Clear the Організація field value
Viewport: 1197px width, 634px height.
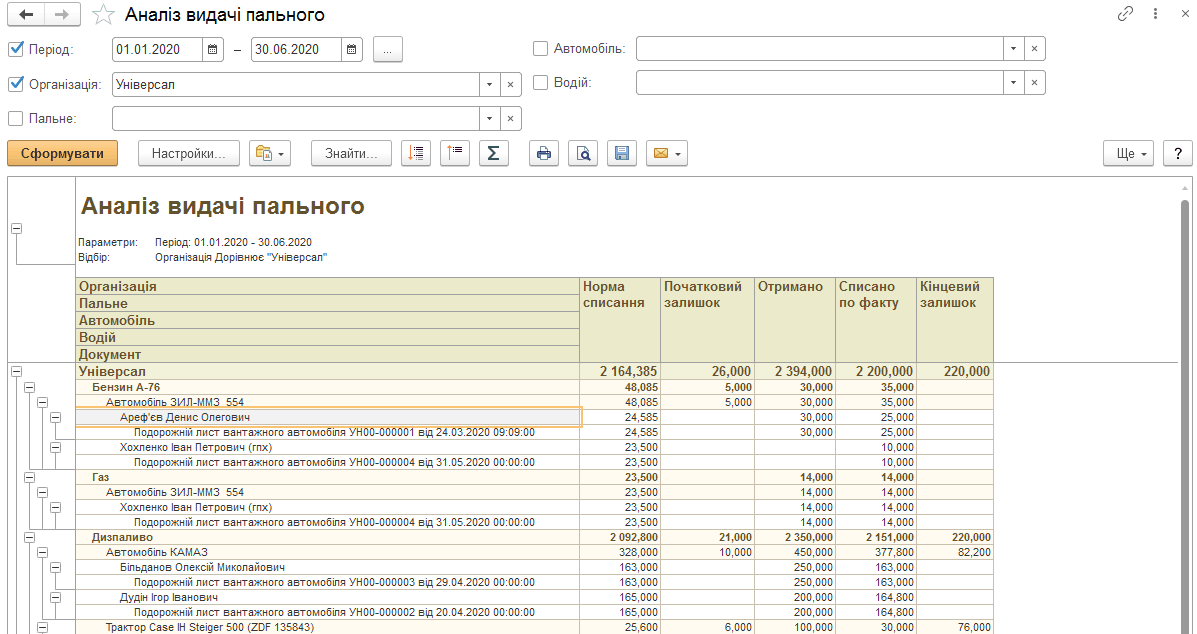pos(511,85)
